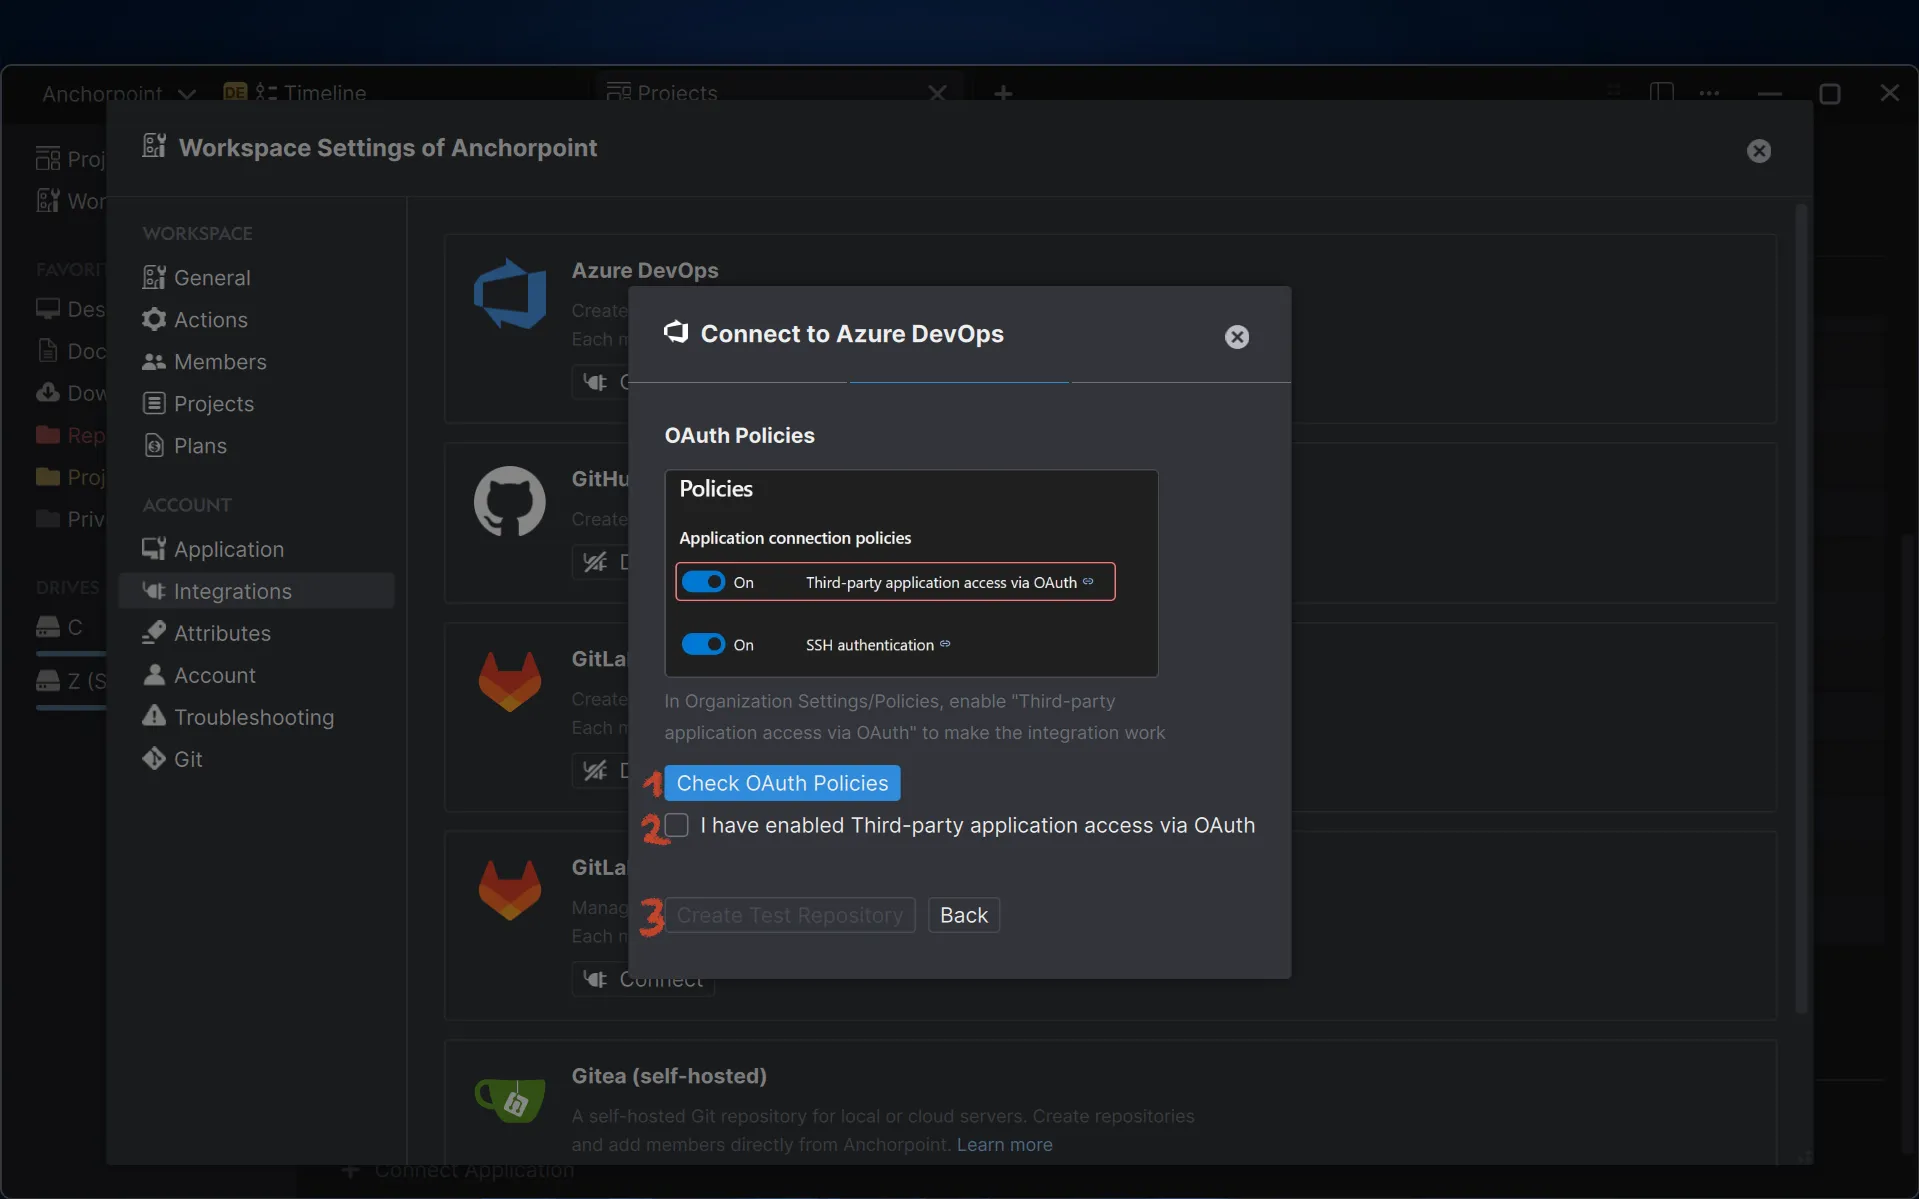The width and height of the screenshot is (1919, 1199).
Task: Click the Gitea teacup logo
Action: (510, 1100)
